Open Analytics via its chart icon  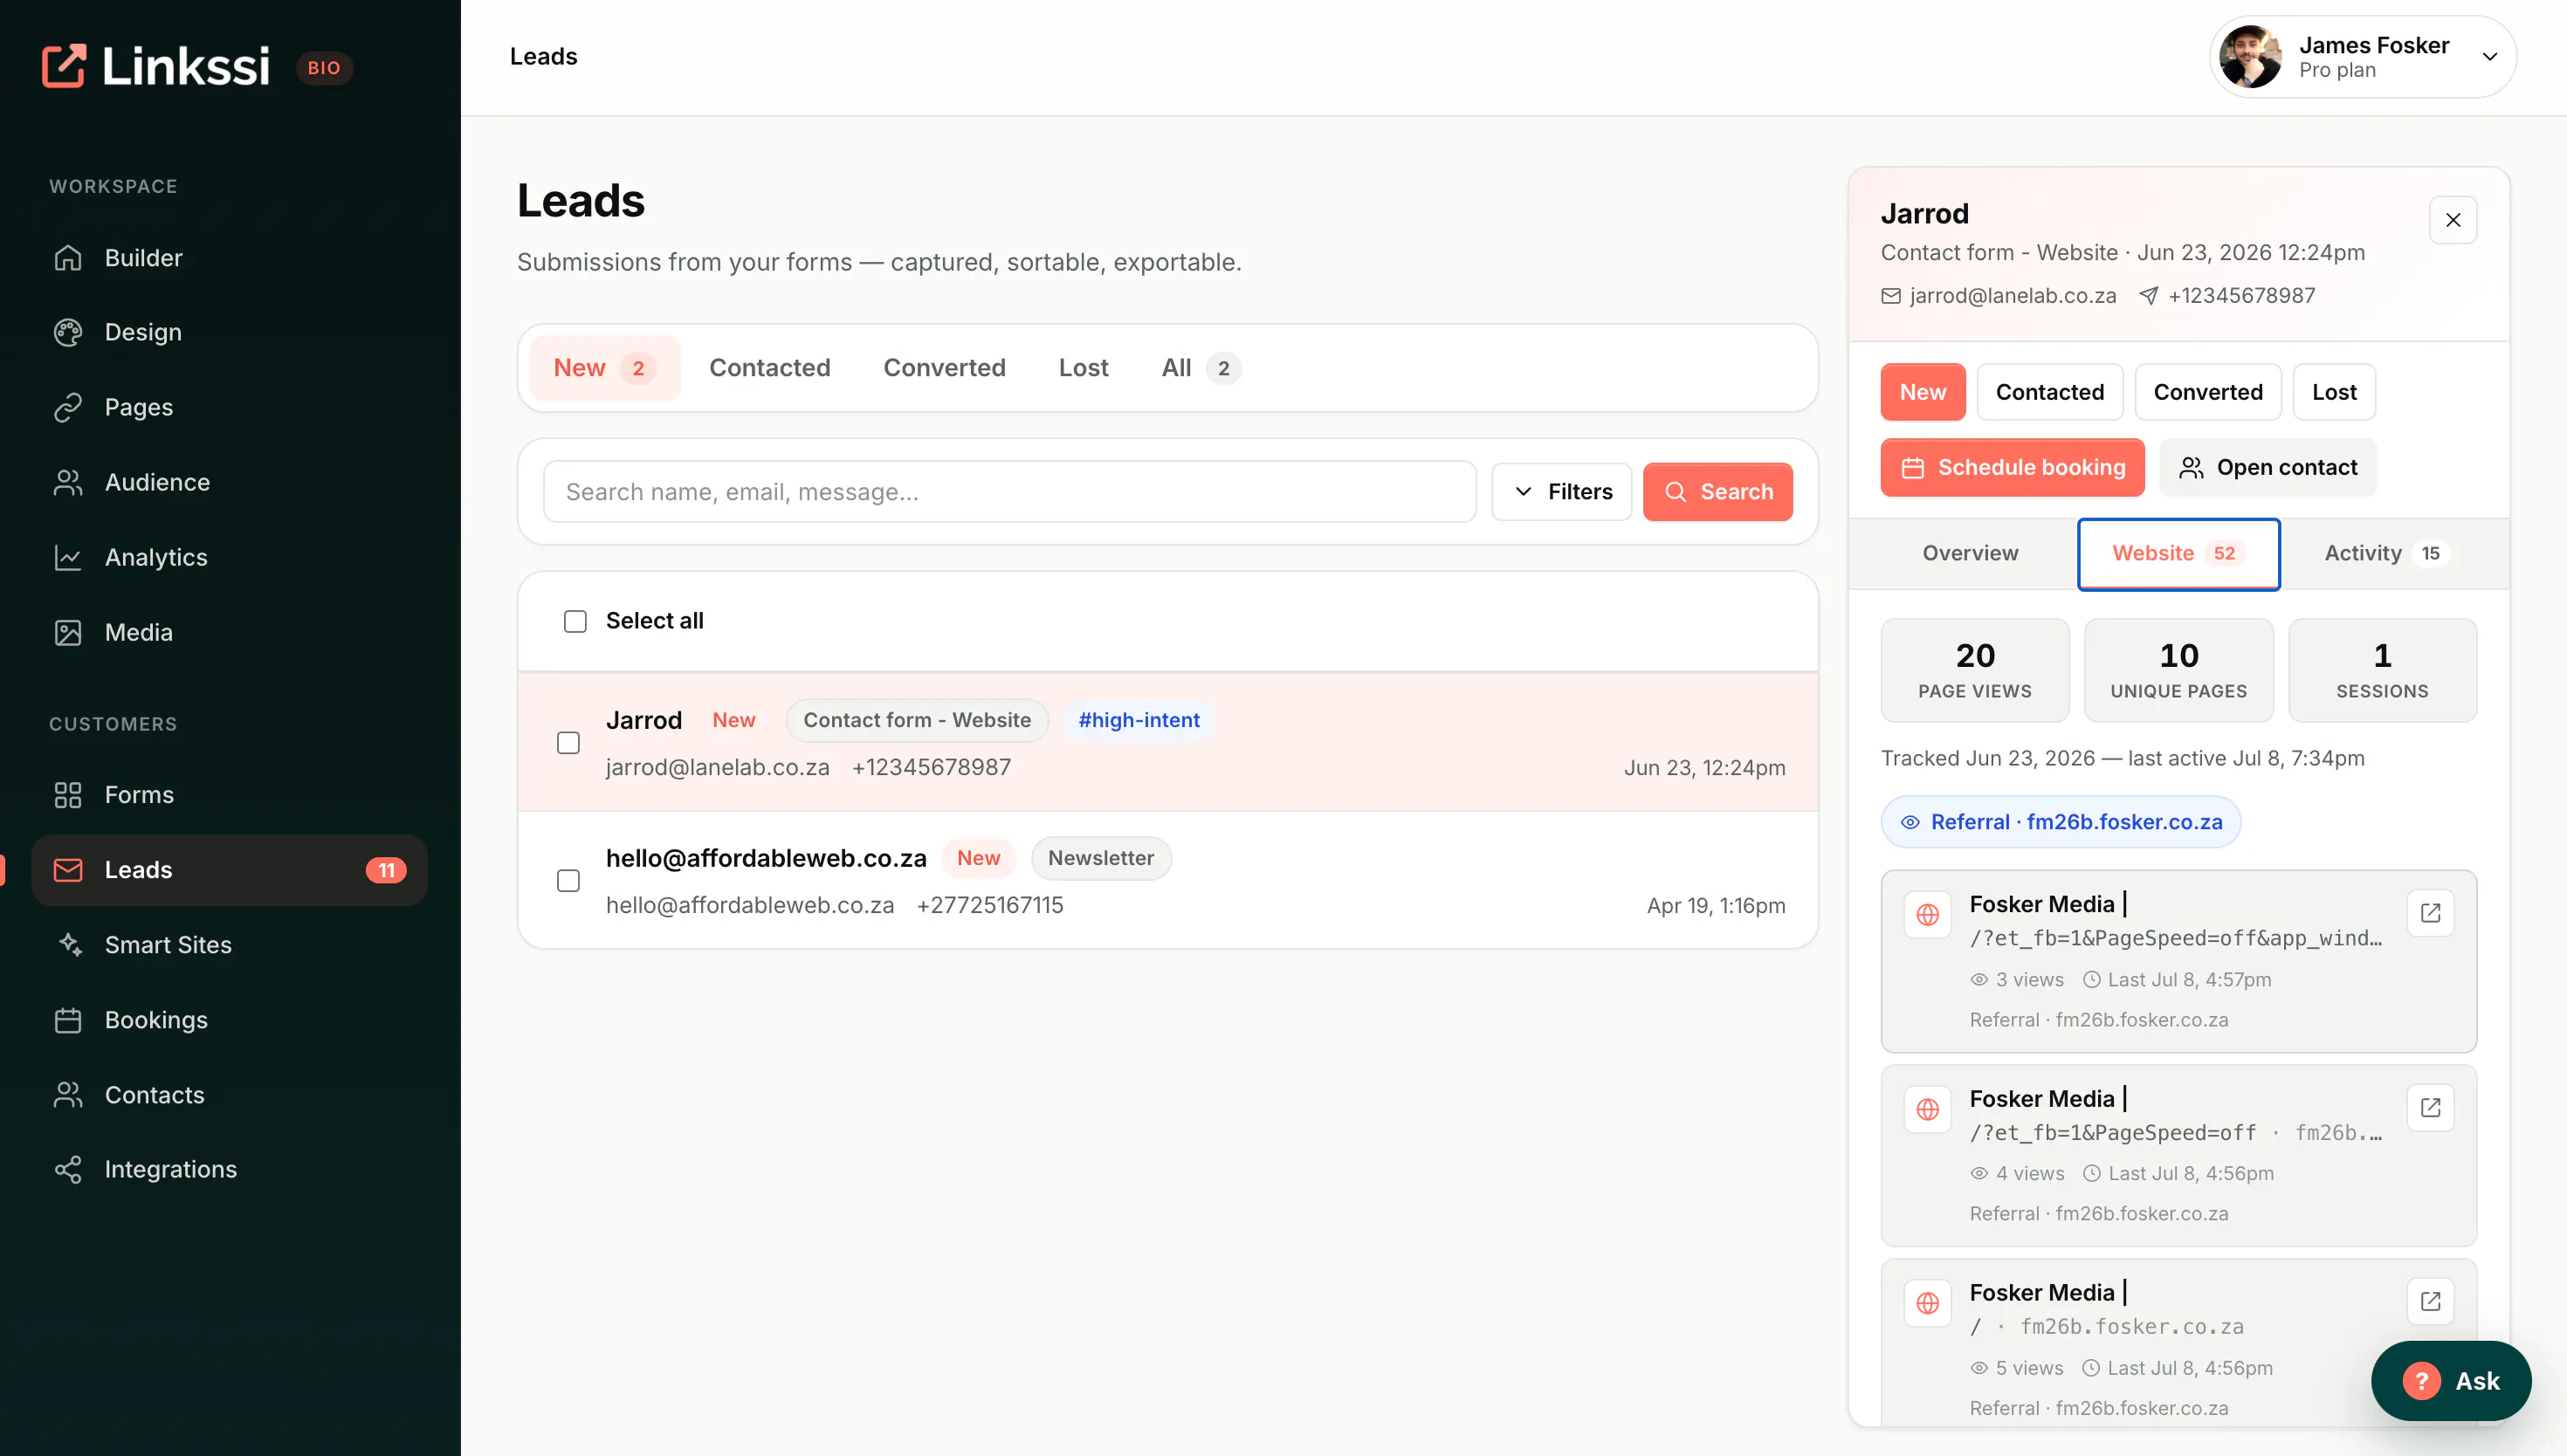click(68, 557)
